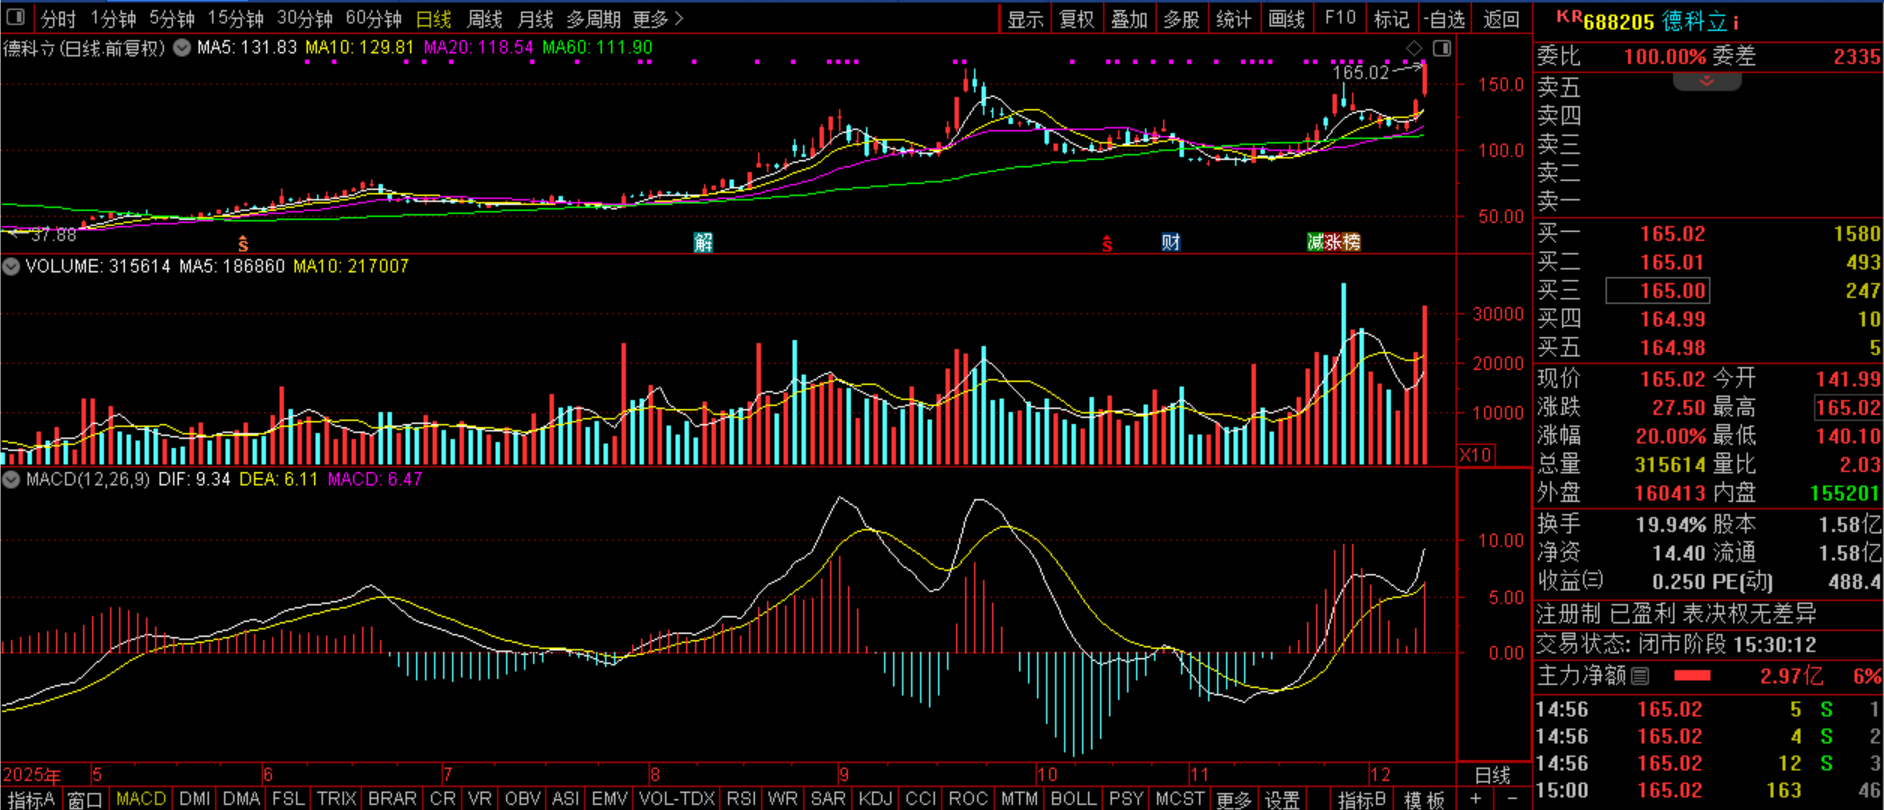Open the 设置 indicator settings
The height and width of the screenshot is (810, 1884).
click(x=1281, y=799)
